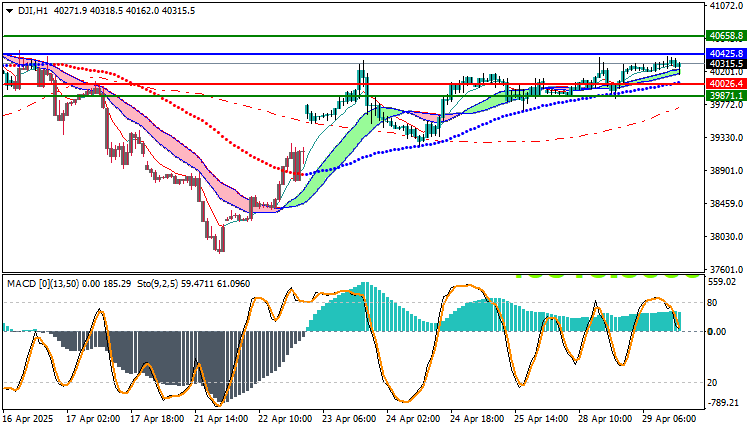Viewport: 750px width, 430px height.
Task: Click the 37601.0 price scale value
Action: click(x=727, y=270)
